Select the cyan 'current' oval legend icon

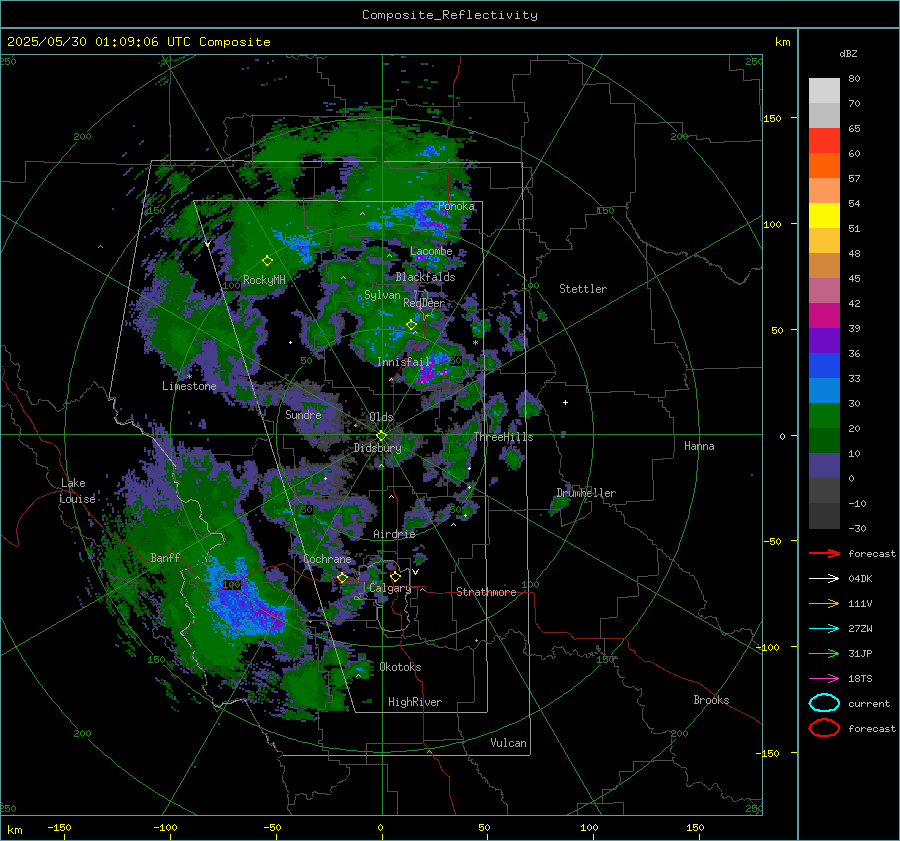tap(824, 703)
